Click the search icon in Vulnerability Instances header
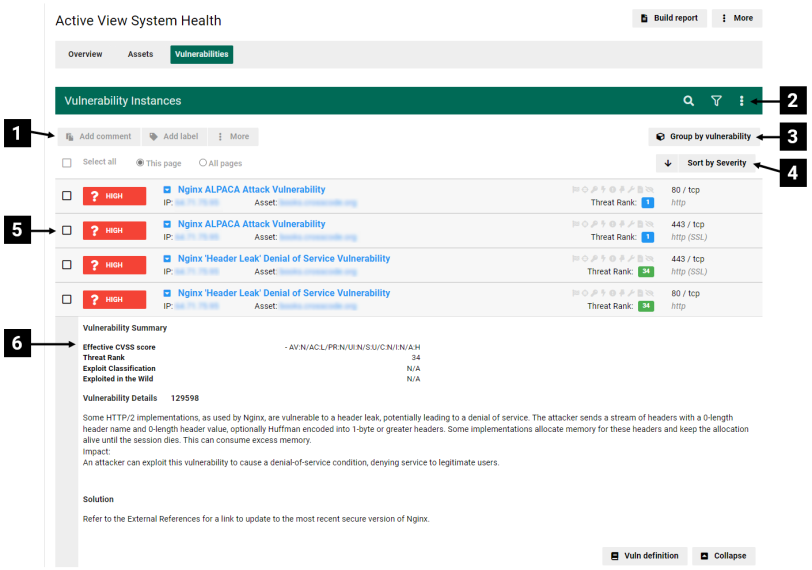This screenshot has width=812, height=570. (x=688, y=101)
